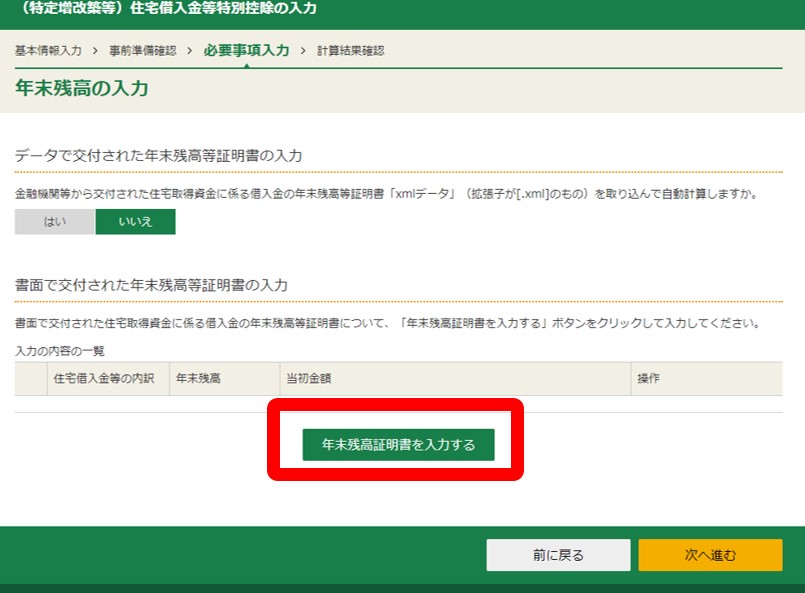
Task: Click データで交付された年末残高等証明書の入力 heading
Action: click(159, 156)
